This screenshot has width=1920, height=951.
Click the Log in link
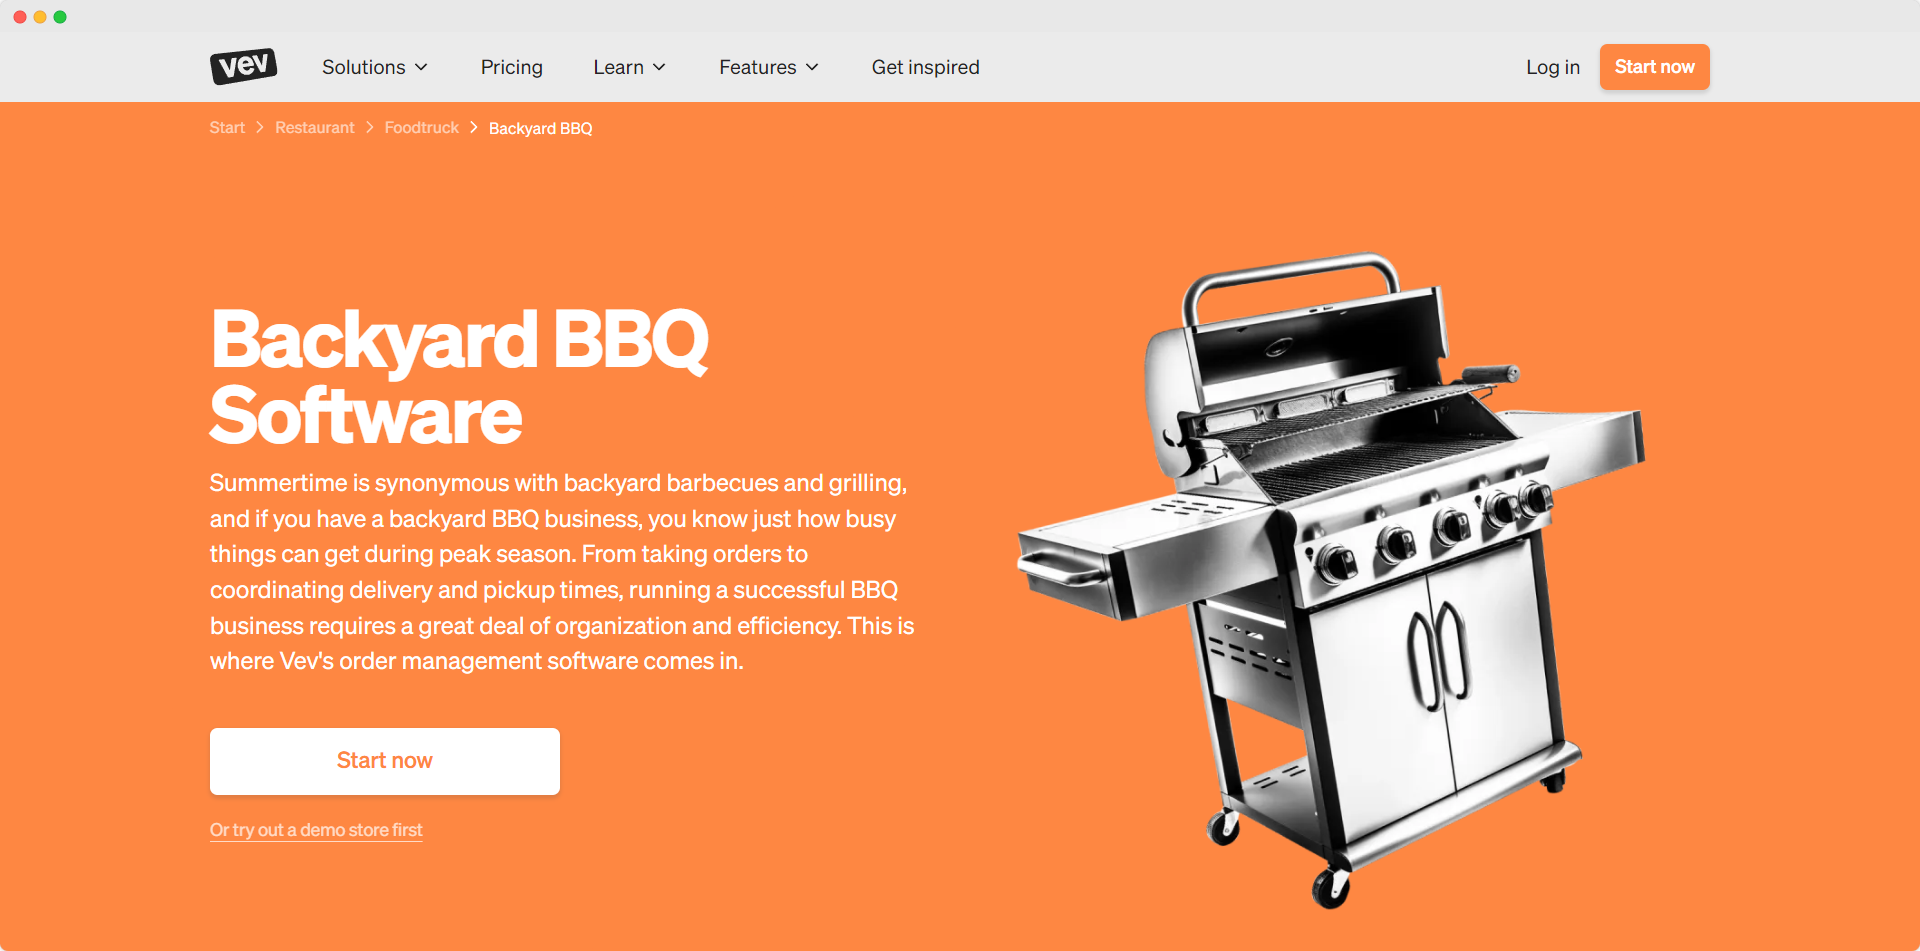coord(1552,67)
